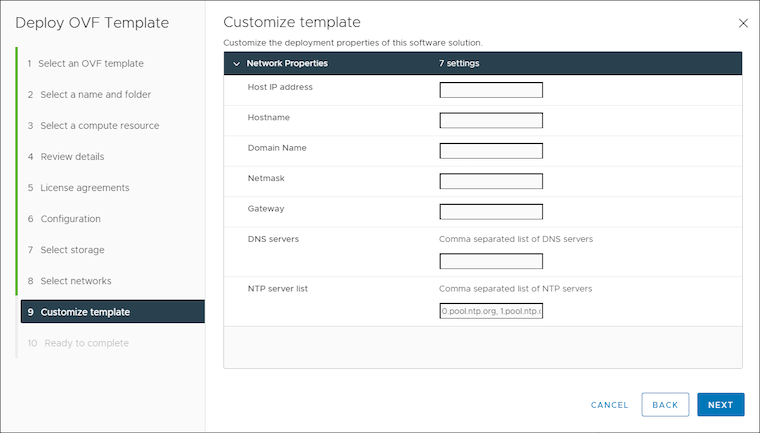Proceed with the Next button
The image size is (760, 433).
tap(720, 405)
